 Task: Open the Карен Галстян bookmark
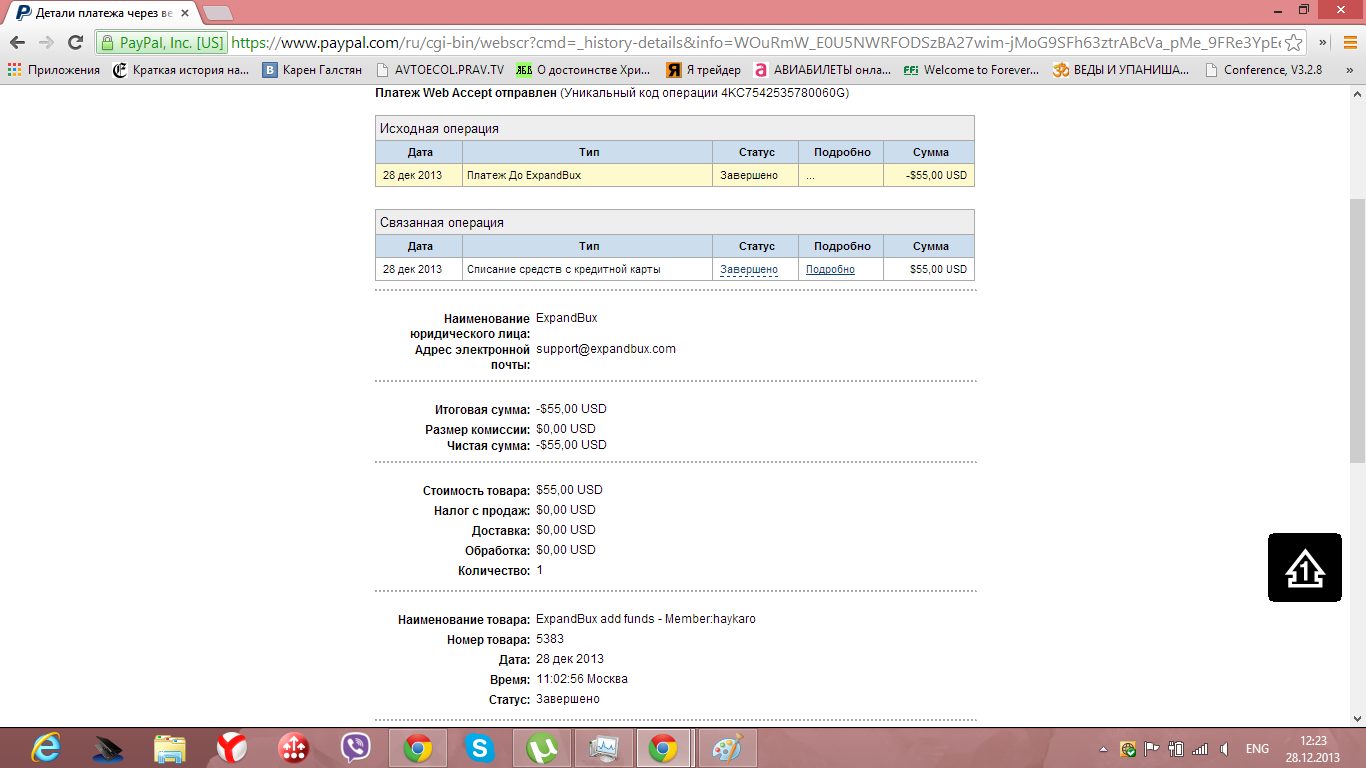click(312, 70)
